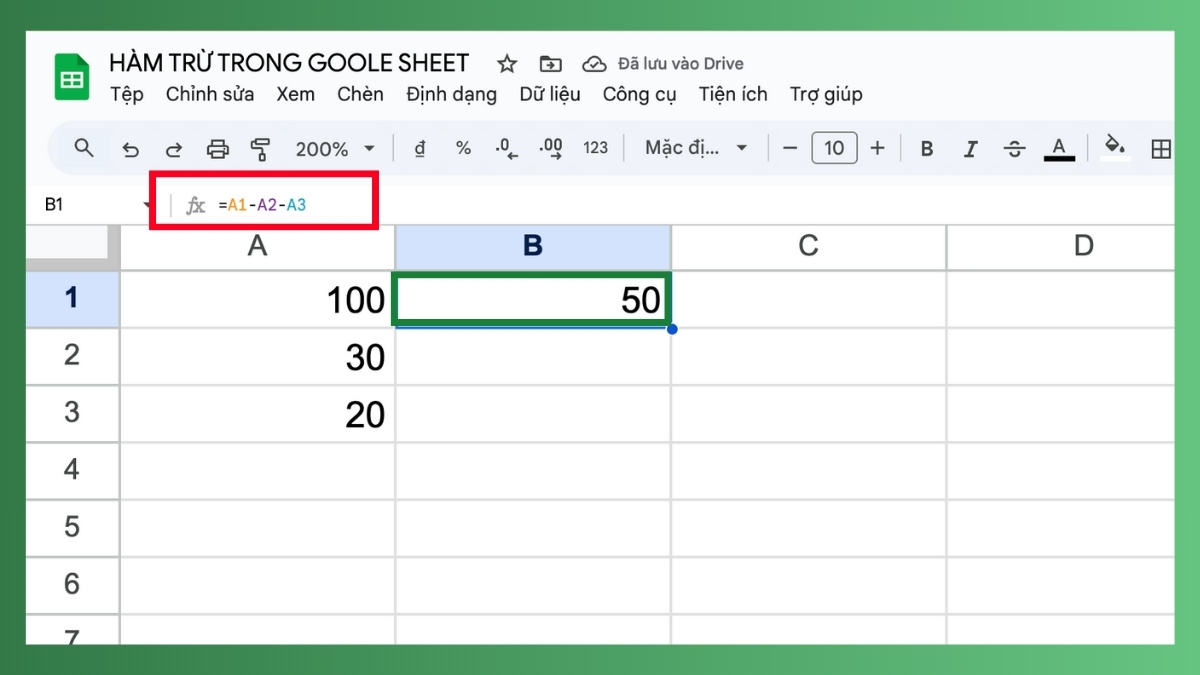Open the text color picker
Viewport: 1200px width, 675px height.
pyautogui.click(x=1059, y=148)
